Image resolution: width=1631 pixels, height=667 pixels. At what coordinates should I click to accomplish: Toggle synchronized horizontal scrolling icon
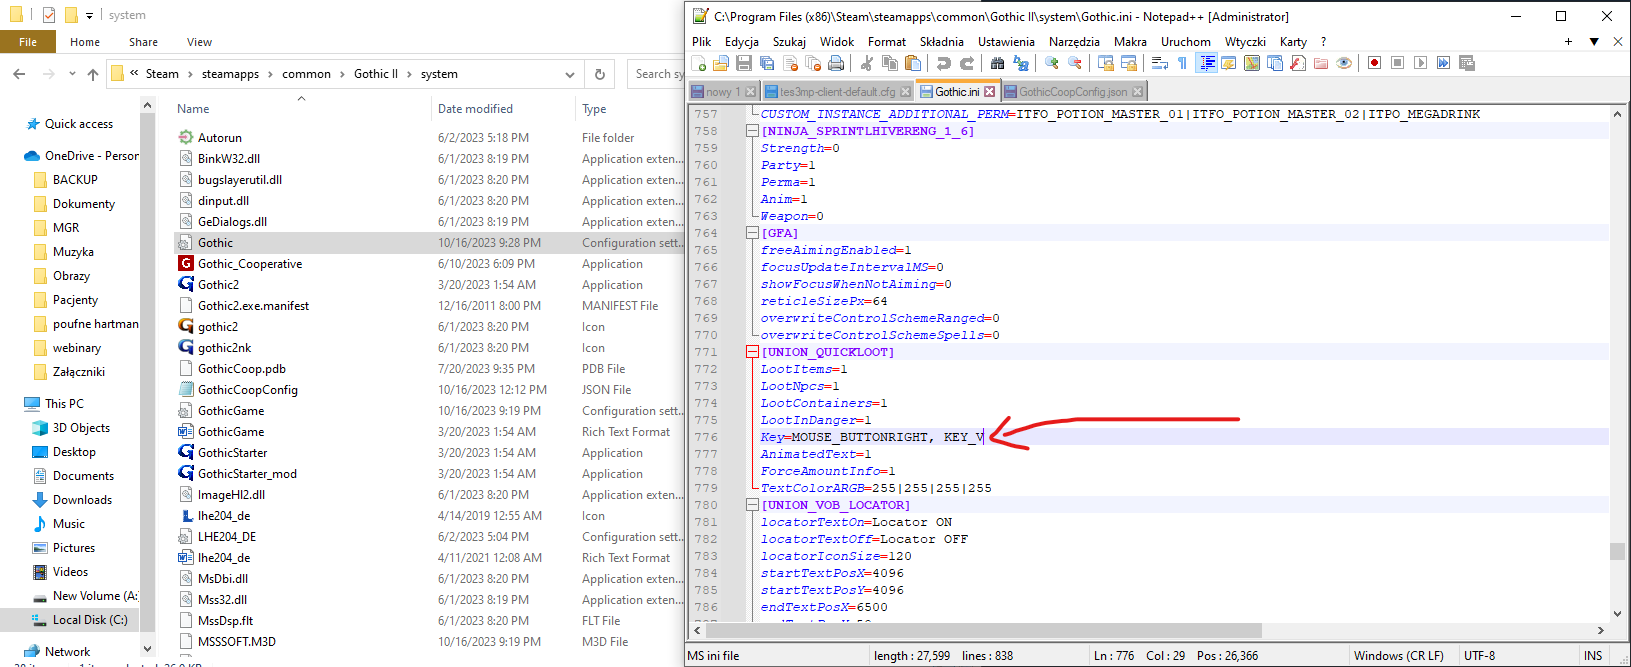click(1128, 63)
